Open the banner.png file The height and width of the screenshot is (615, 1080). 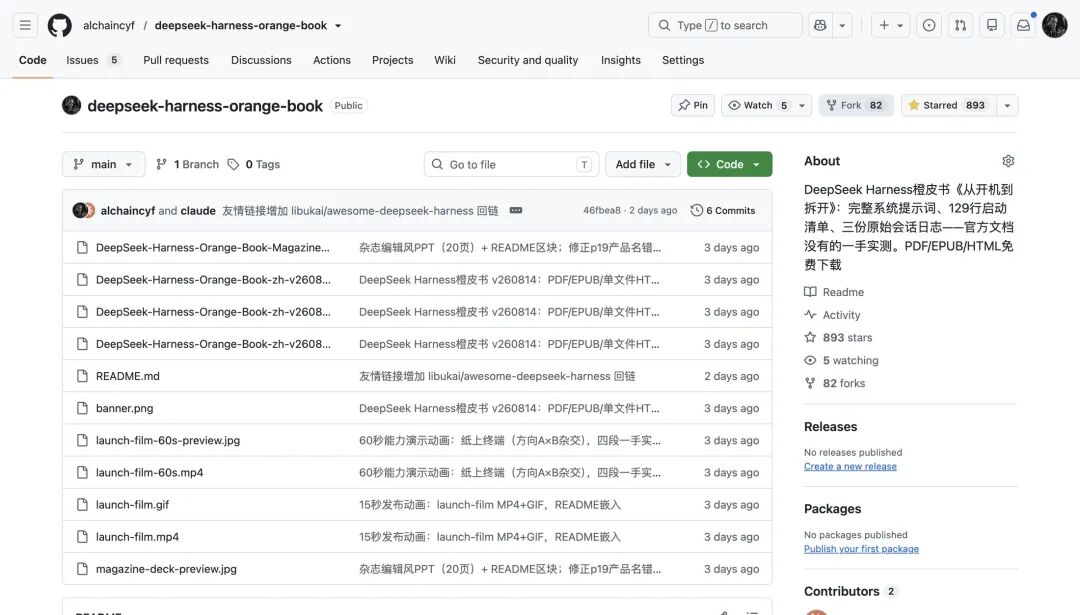[x=124, y=408]
